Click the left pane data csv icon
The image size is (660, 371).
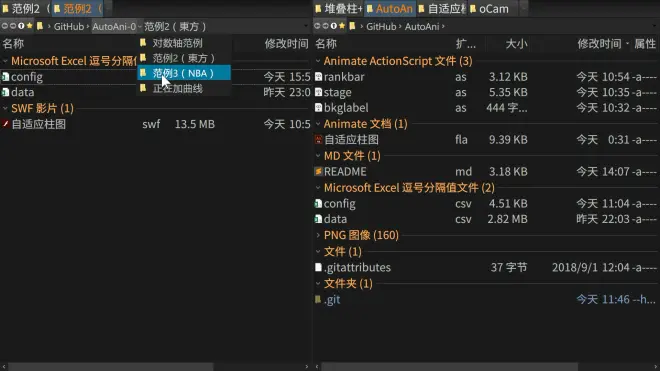5,92
